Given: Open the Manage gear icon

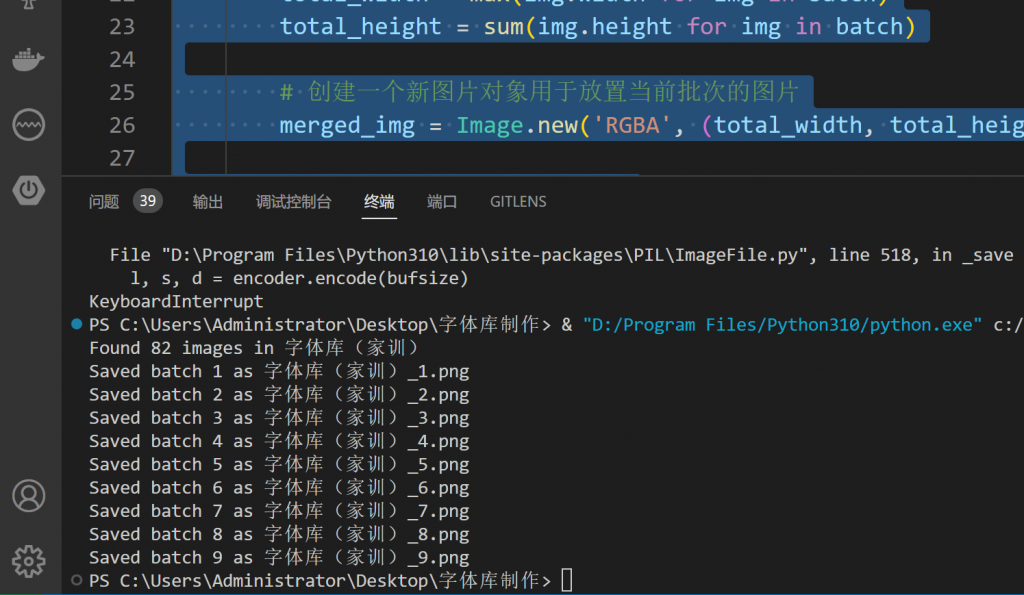Looking at the screenshot, I should 28,559.
